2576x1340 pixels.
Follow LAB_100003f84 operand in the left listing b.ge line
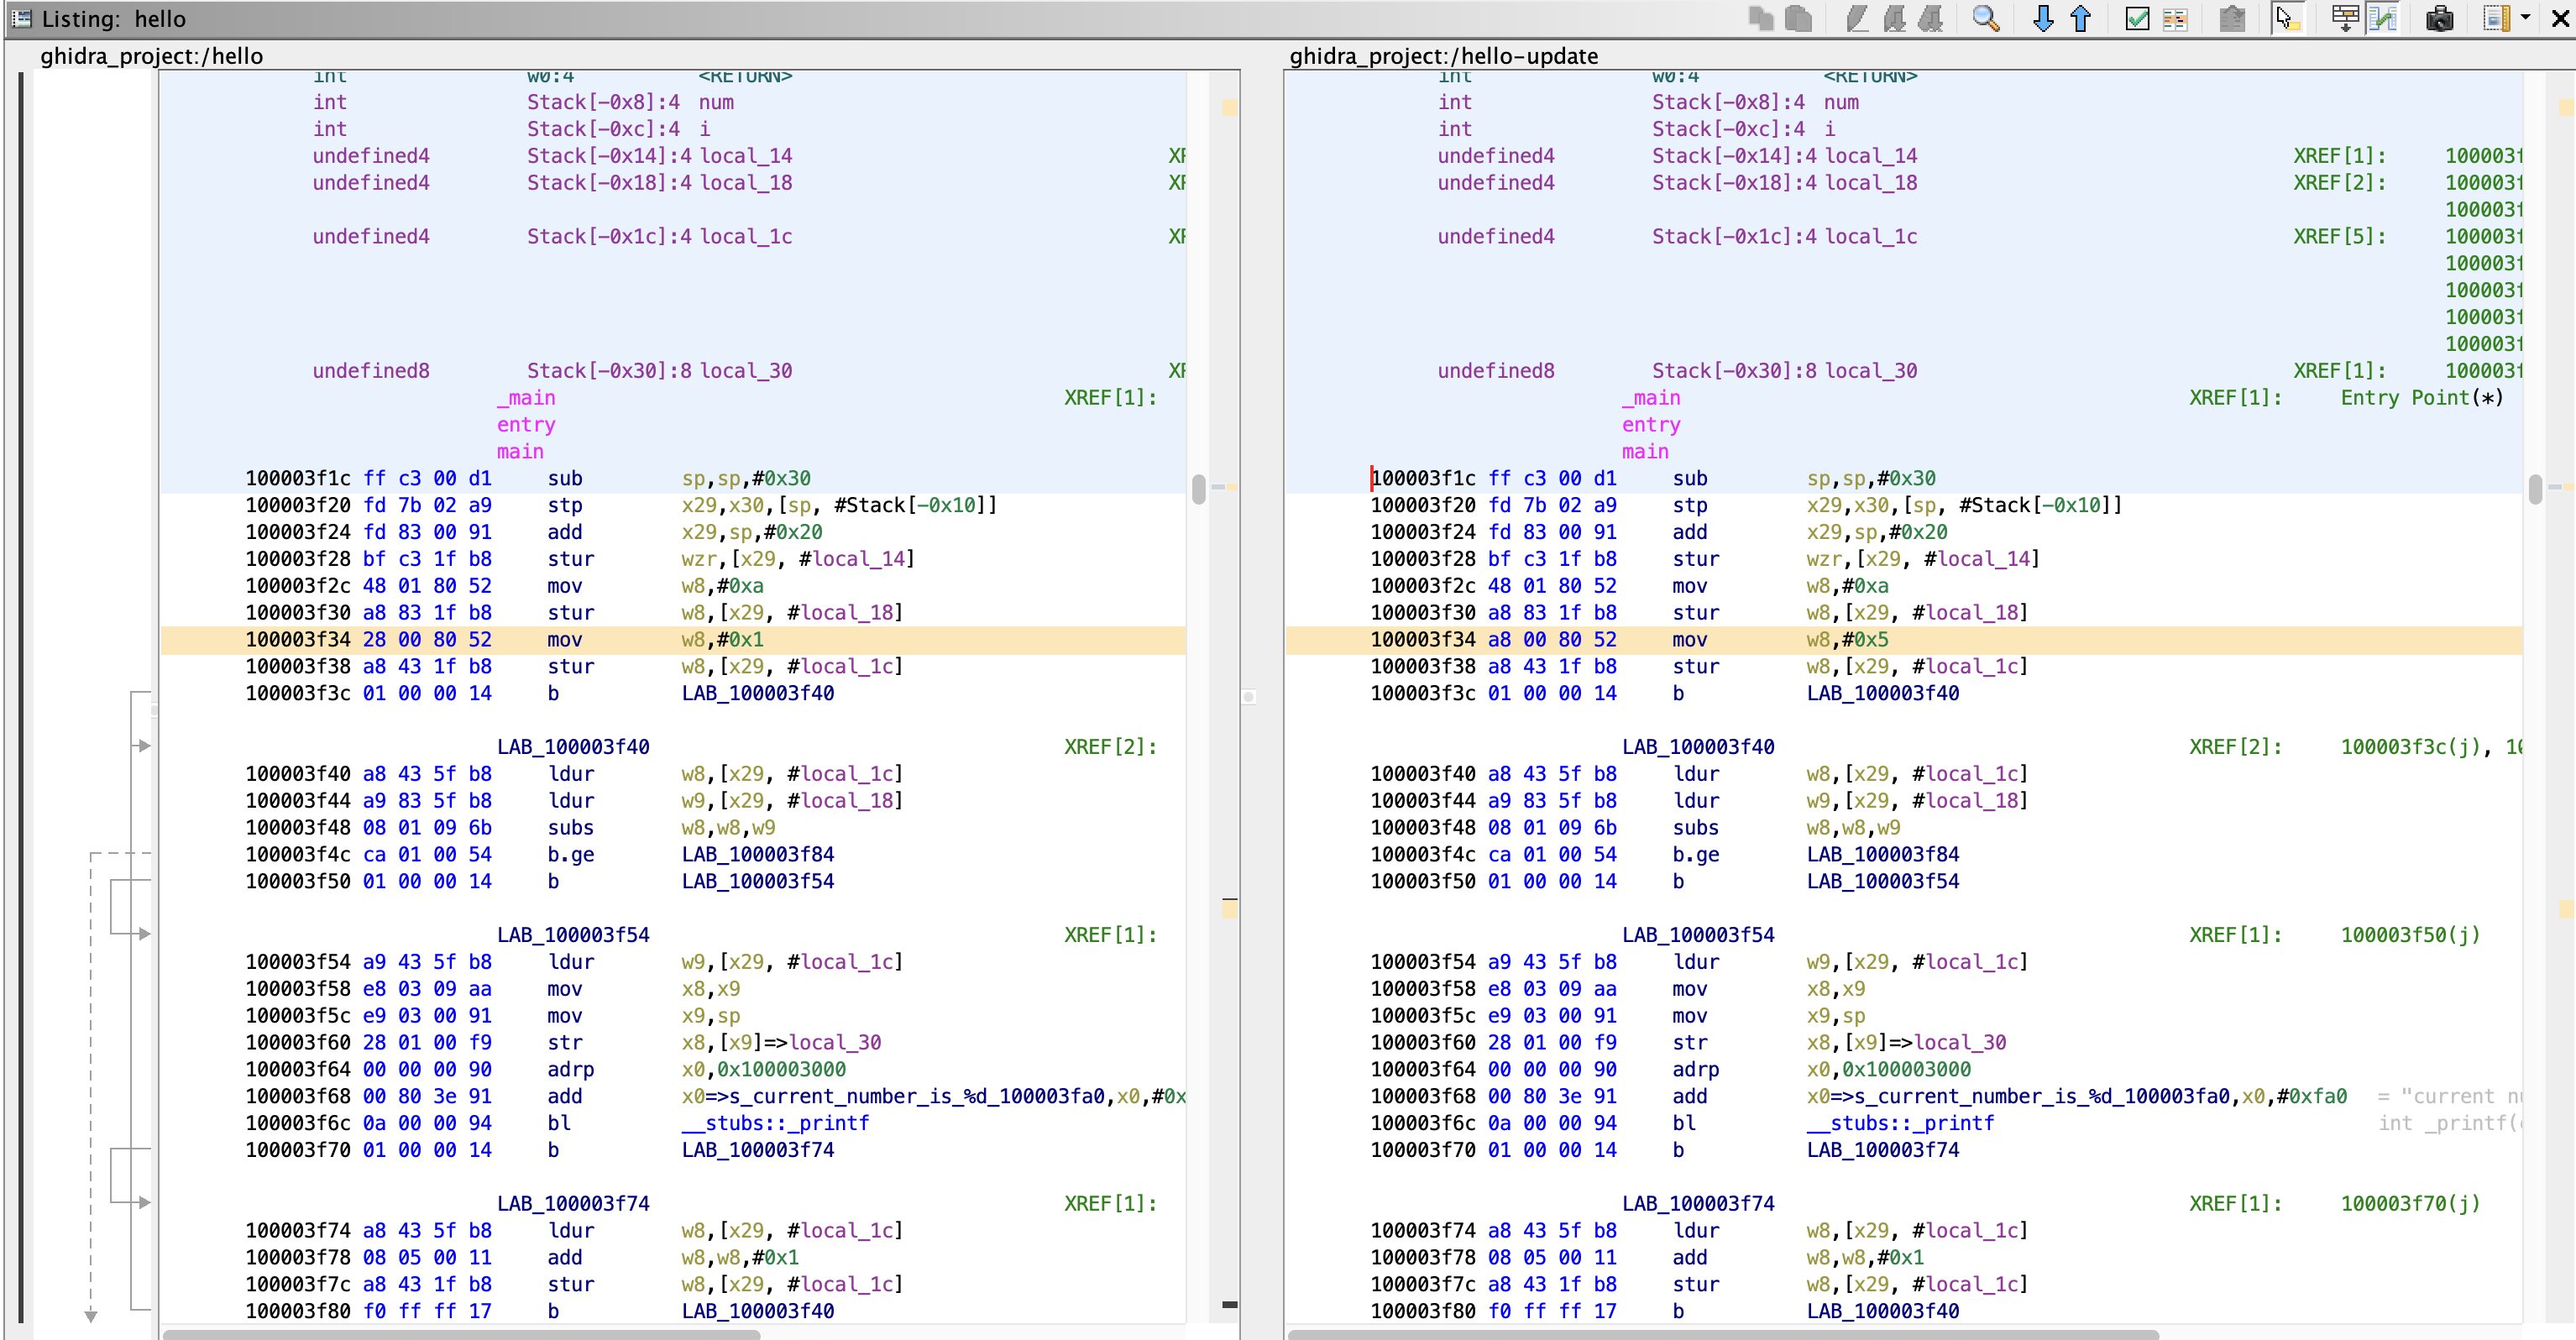point(758,855)
